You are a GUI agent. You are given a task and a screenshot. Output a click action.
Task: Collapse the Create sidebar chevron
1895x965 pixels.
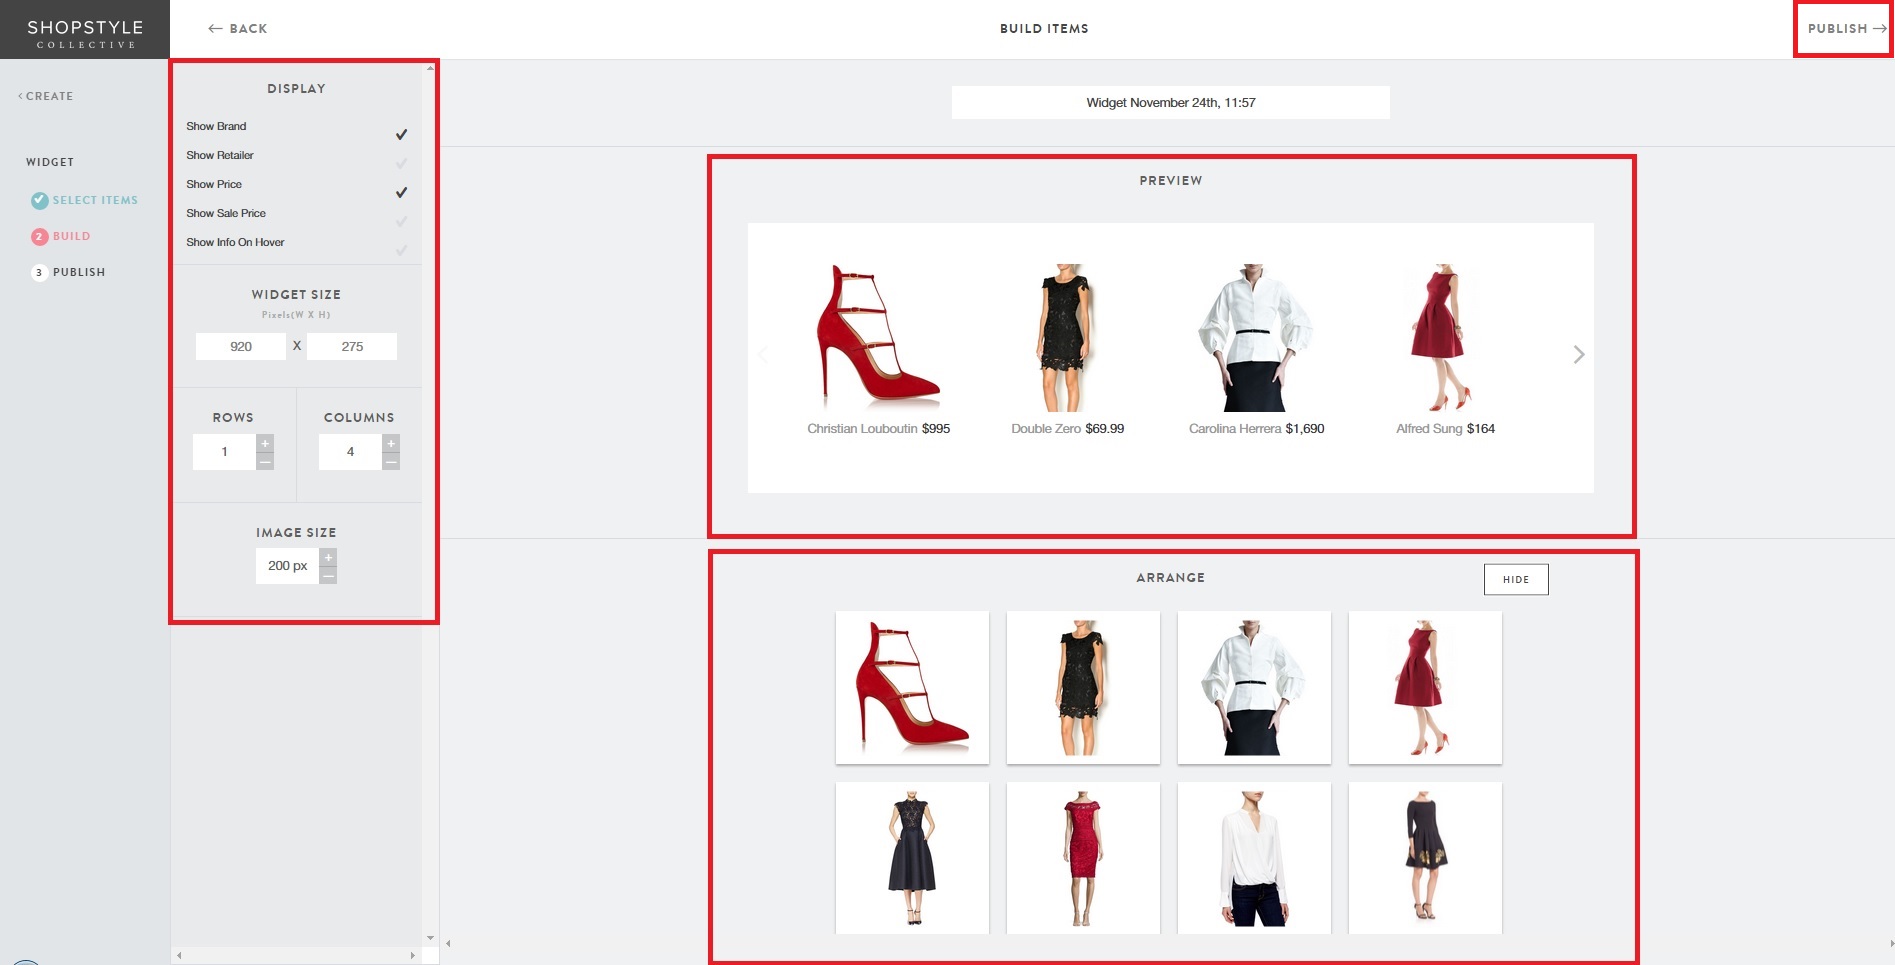click(20, 97)
